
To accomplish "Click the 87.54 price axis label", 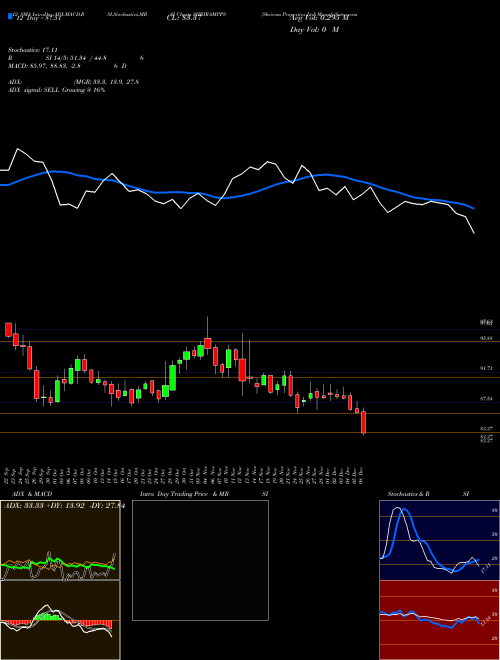I will (486, 398).
